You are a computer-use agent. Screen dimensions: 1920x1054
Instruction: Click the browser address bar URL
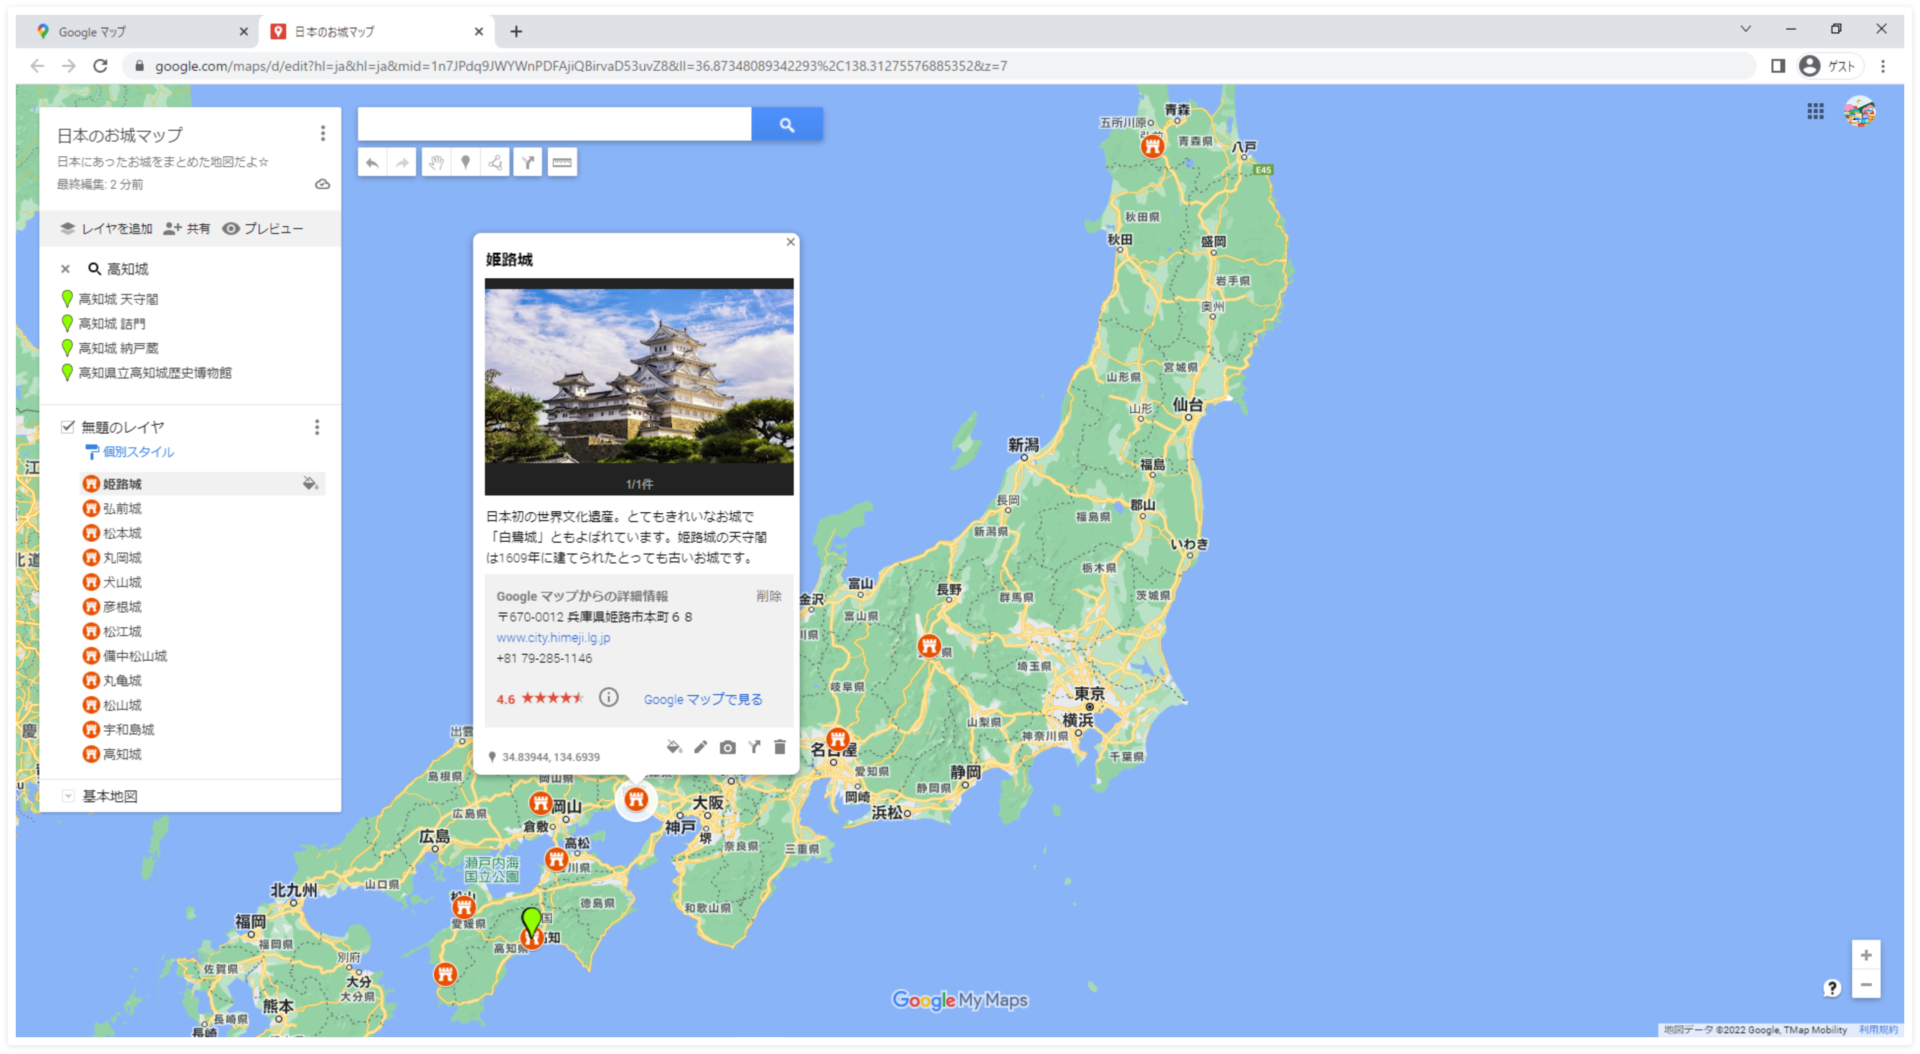580,66
